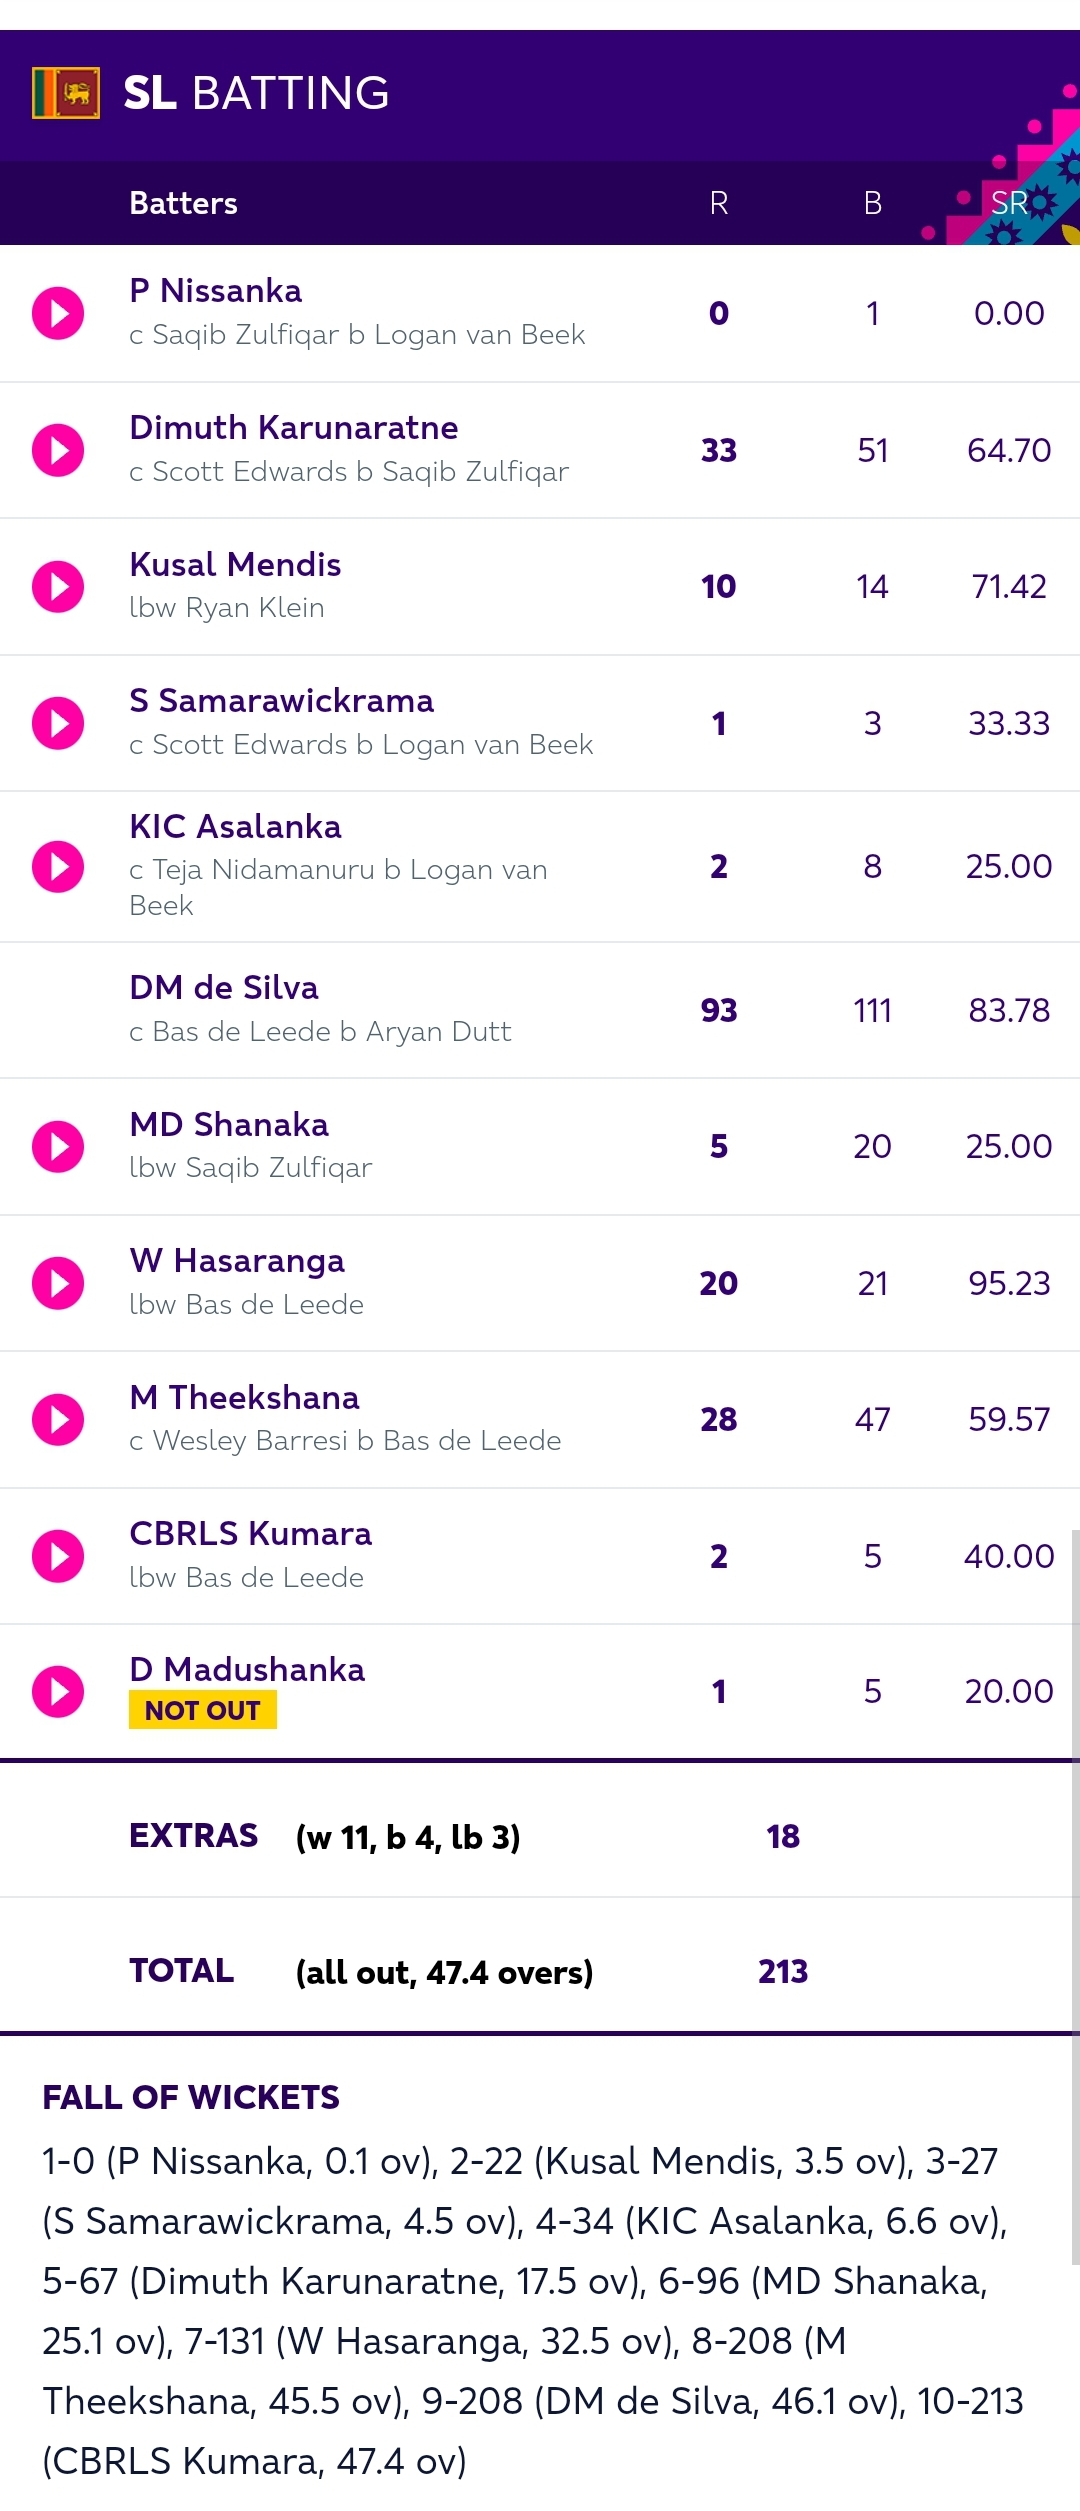The image size is (1080, 2511).
Task: Tap the SL BATTING header
Action: (x=256, y=93)
